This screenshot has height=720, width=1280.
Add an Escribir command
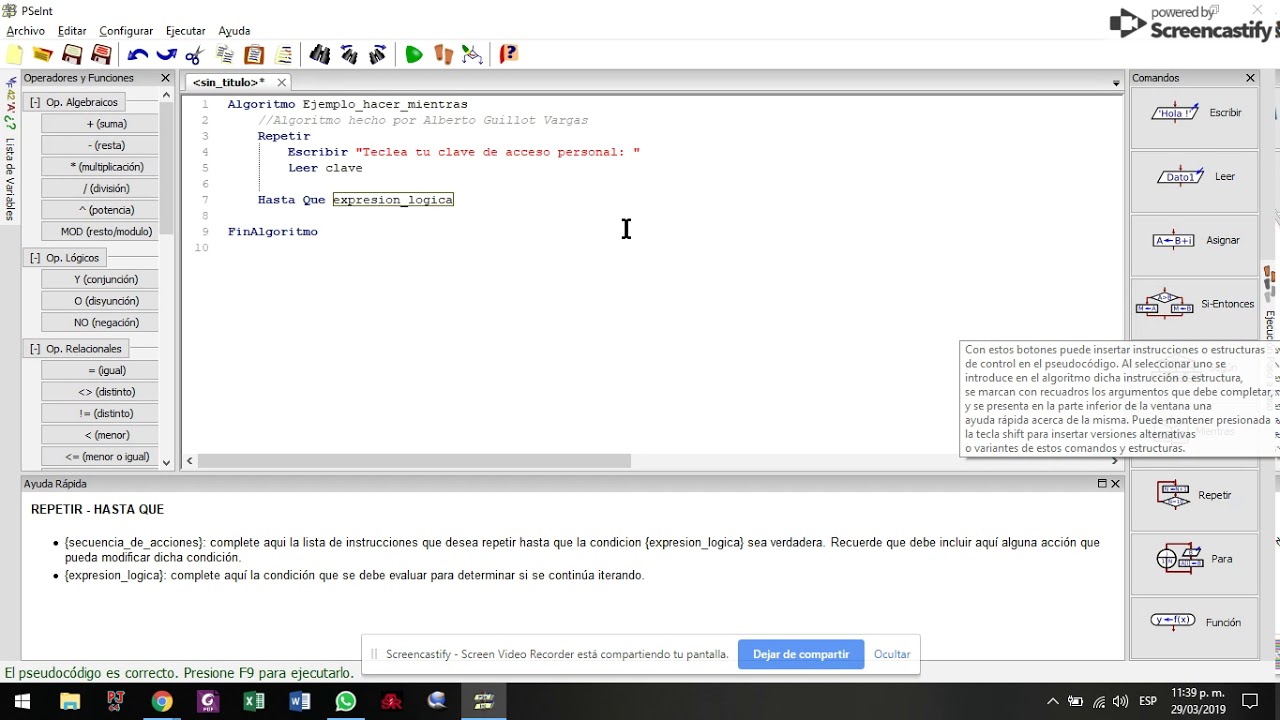[x=1195, y=113]
